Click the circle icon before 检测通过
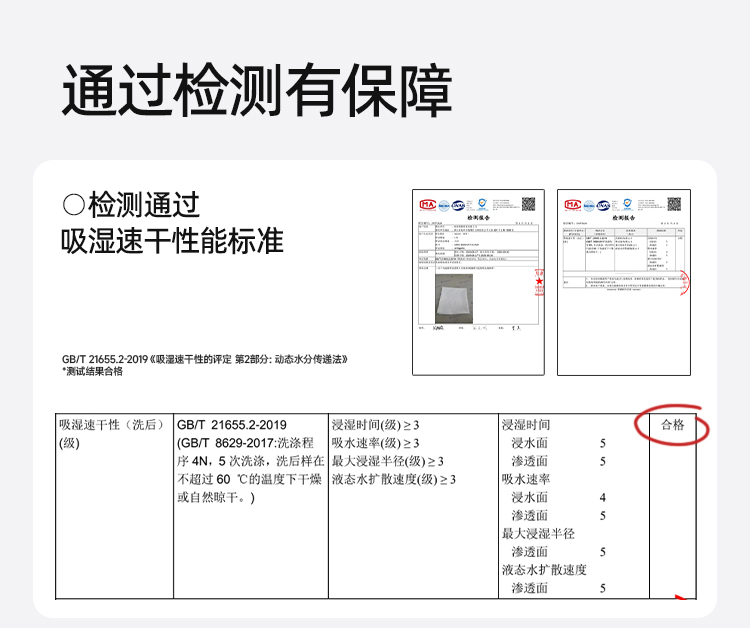 click(x=74, y=205)
